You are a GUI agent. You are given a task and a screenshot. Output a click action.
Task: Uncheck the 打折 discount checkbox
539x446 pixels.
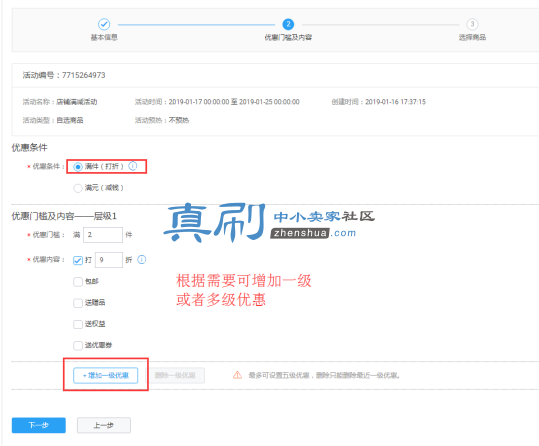click(x=78, y=260)
